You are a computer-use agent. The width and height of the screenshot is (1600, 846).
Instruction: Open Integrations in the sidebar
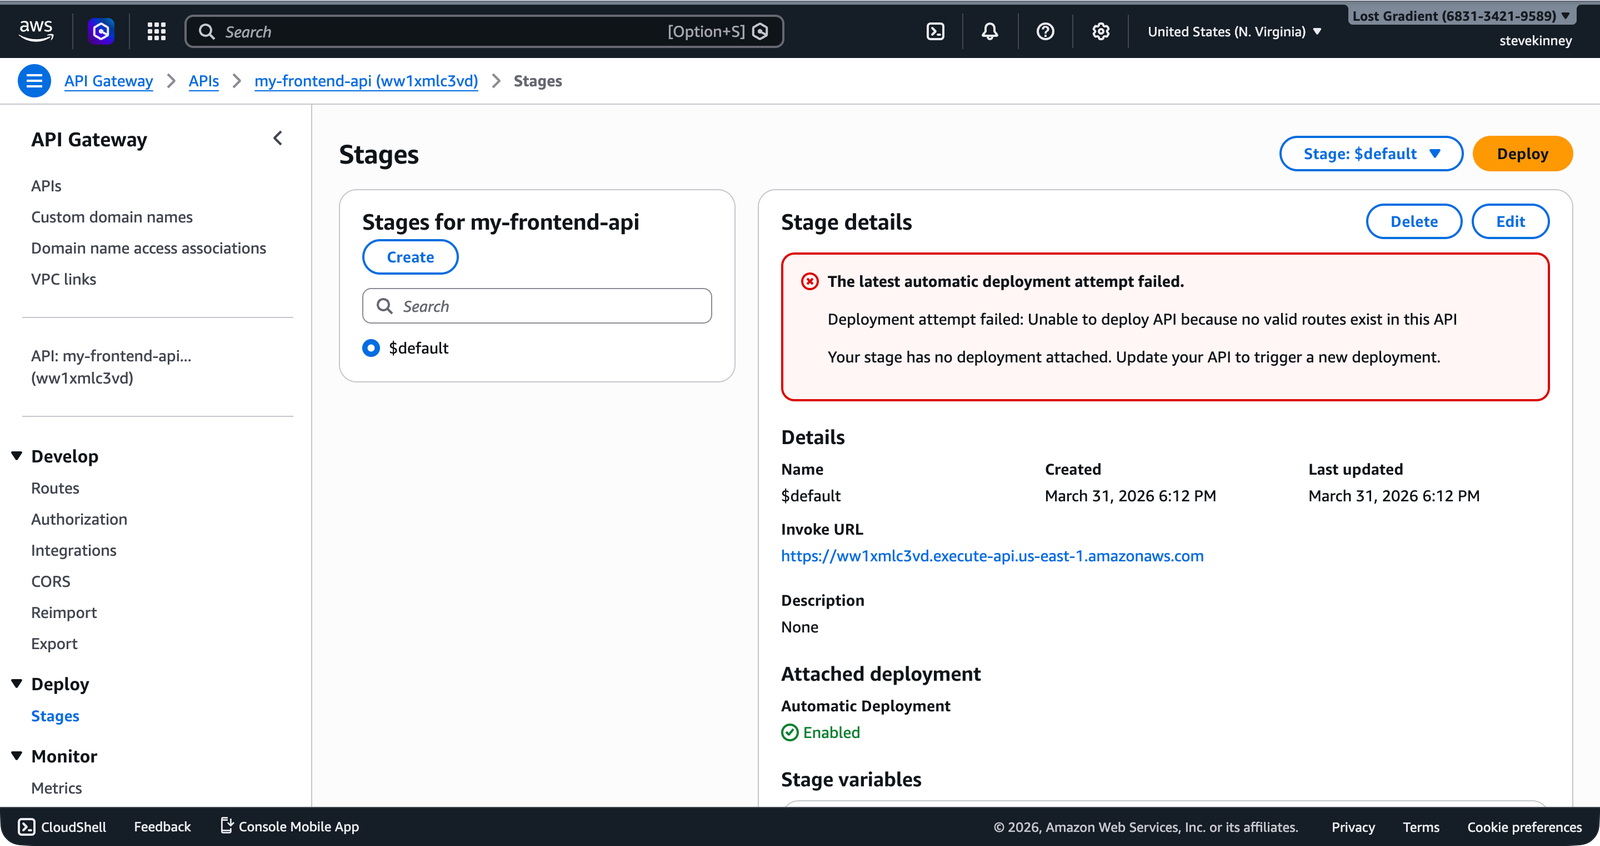pos(74,550)
